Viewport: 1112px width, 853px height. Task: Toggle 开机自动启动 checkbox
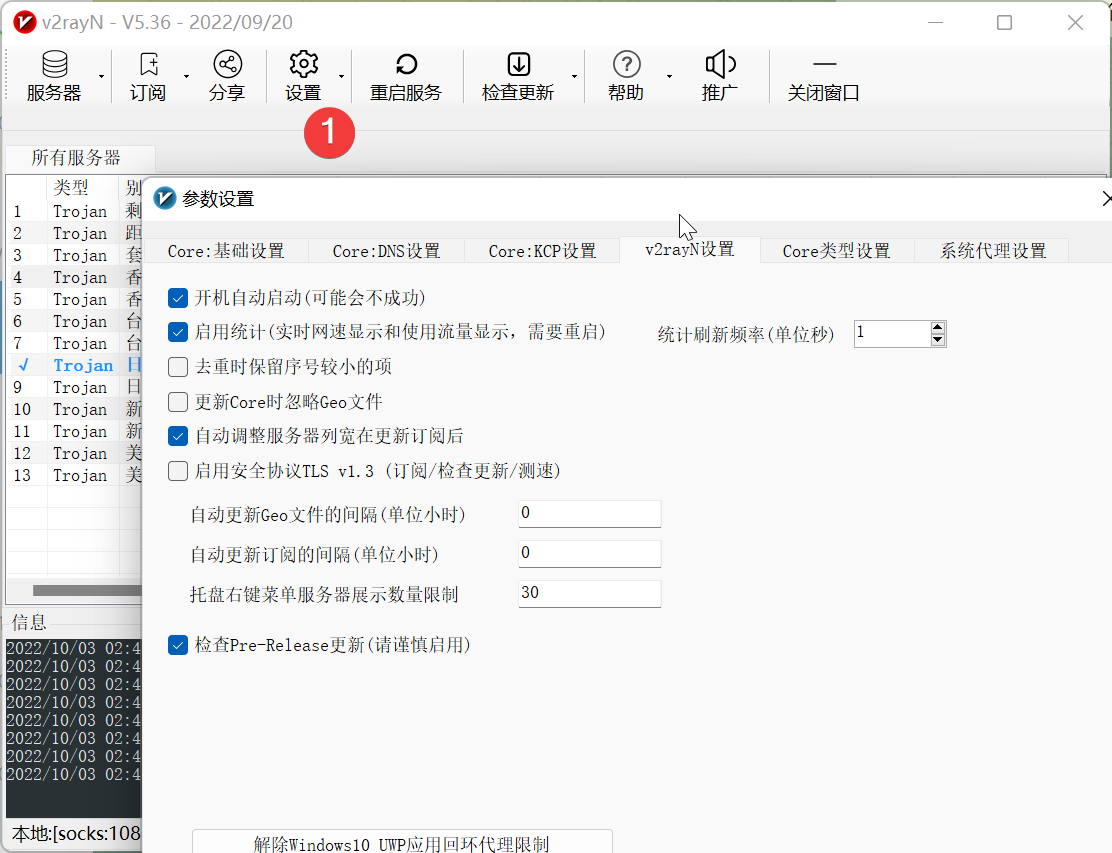(x=178, y=298)
